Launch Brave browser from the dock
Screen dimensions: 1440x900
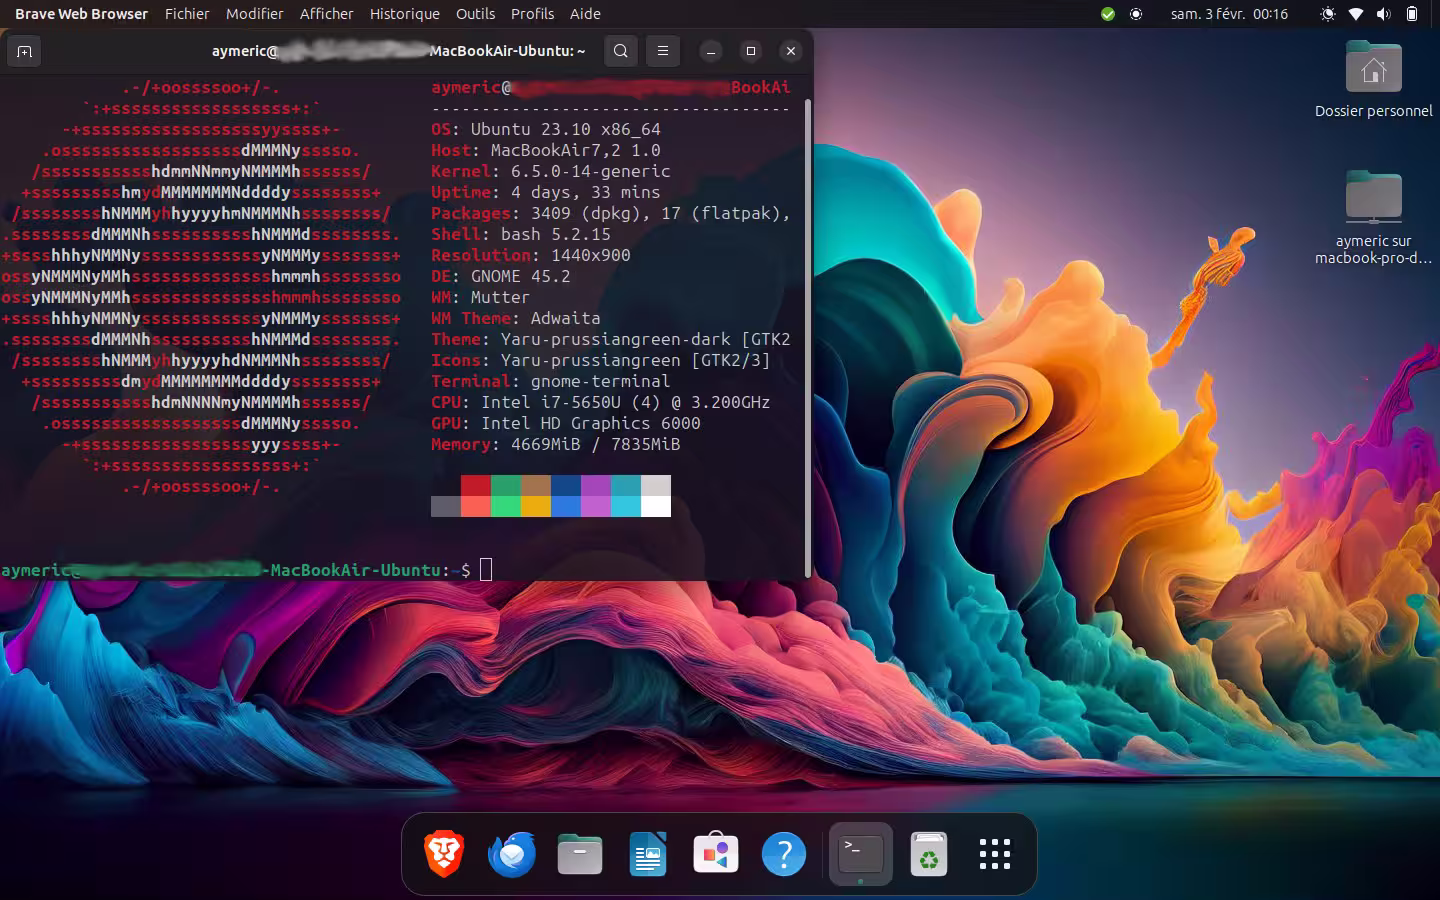tap(444, 854)
